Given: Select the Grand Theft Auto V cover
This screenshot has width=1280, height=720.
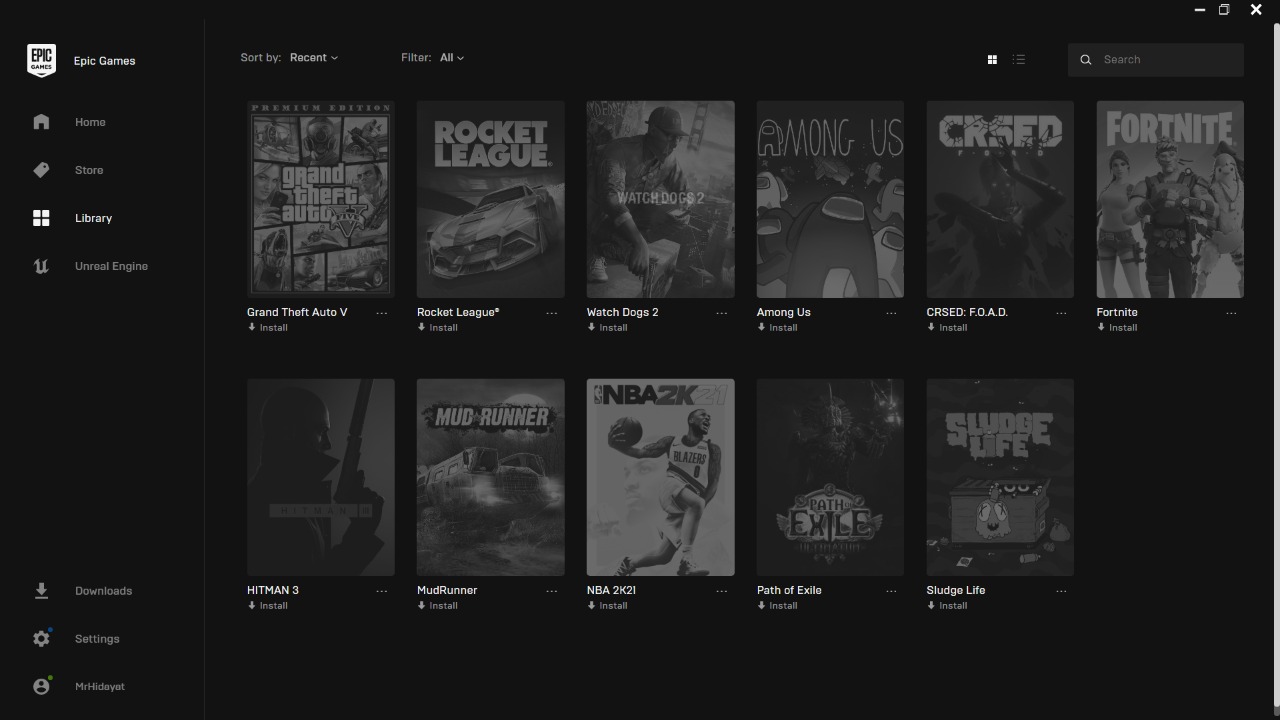Looking at the screenshot, I should [321, 199].
